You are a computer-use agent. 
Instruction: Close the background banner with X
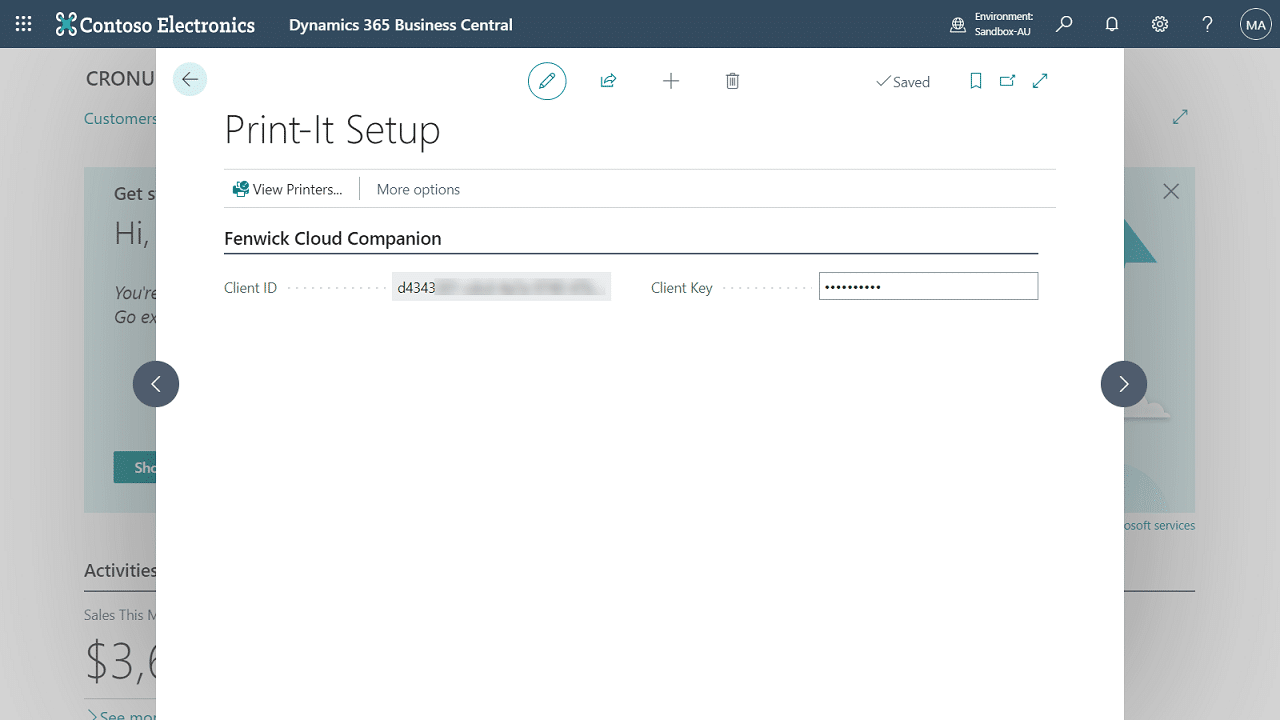pos(1171,191)
